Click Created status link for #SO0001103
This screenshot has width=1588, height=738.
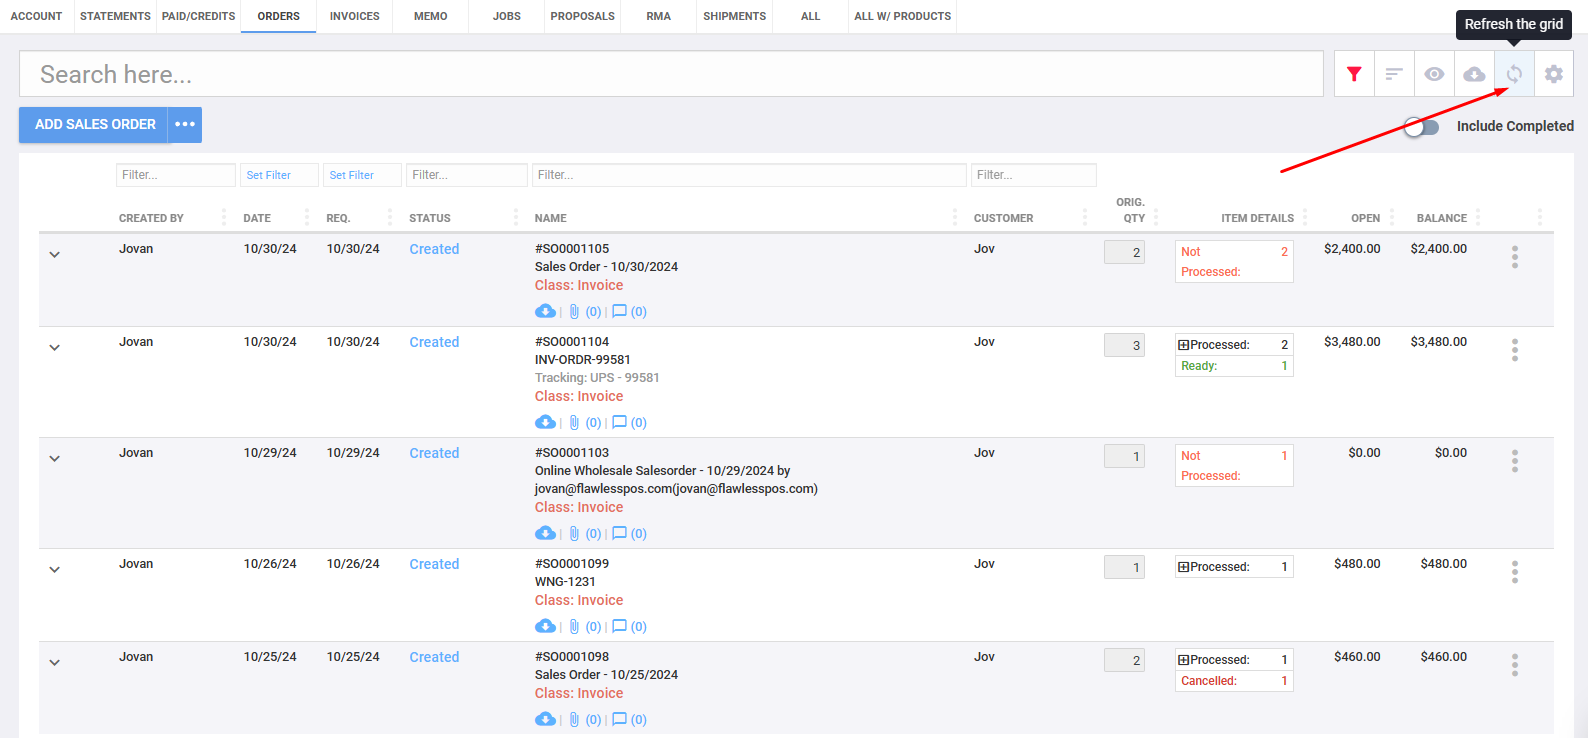tap(434, 453)
